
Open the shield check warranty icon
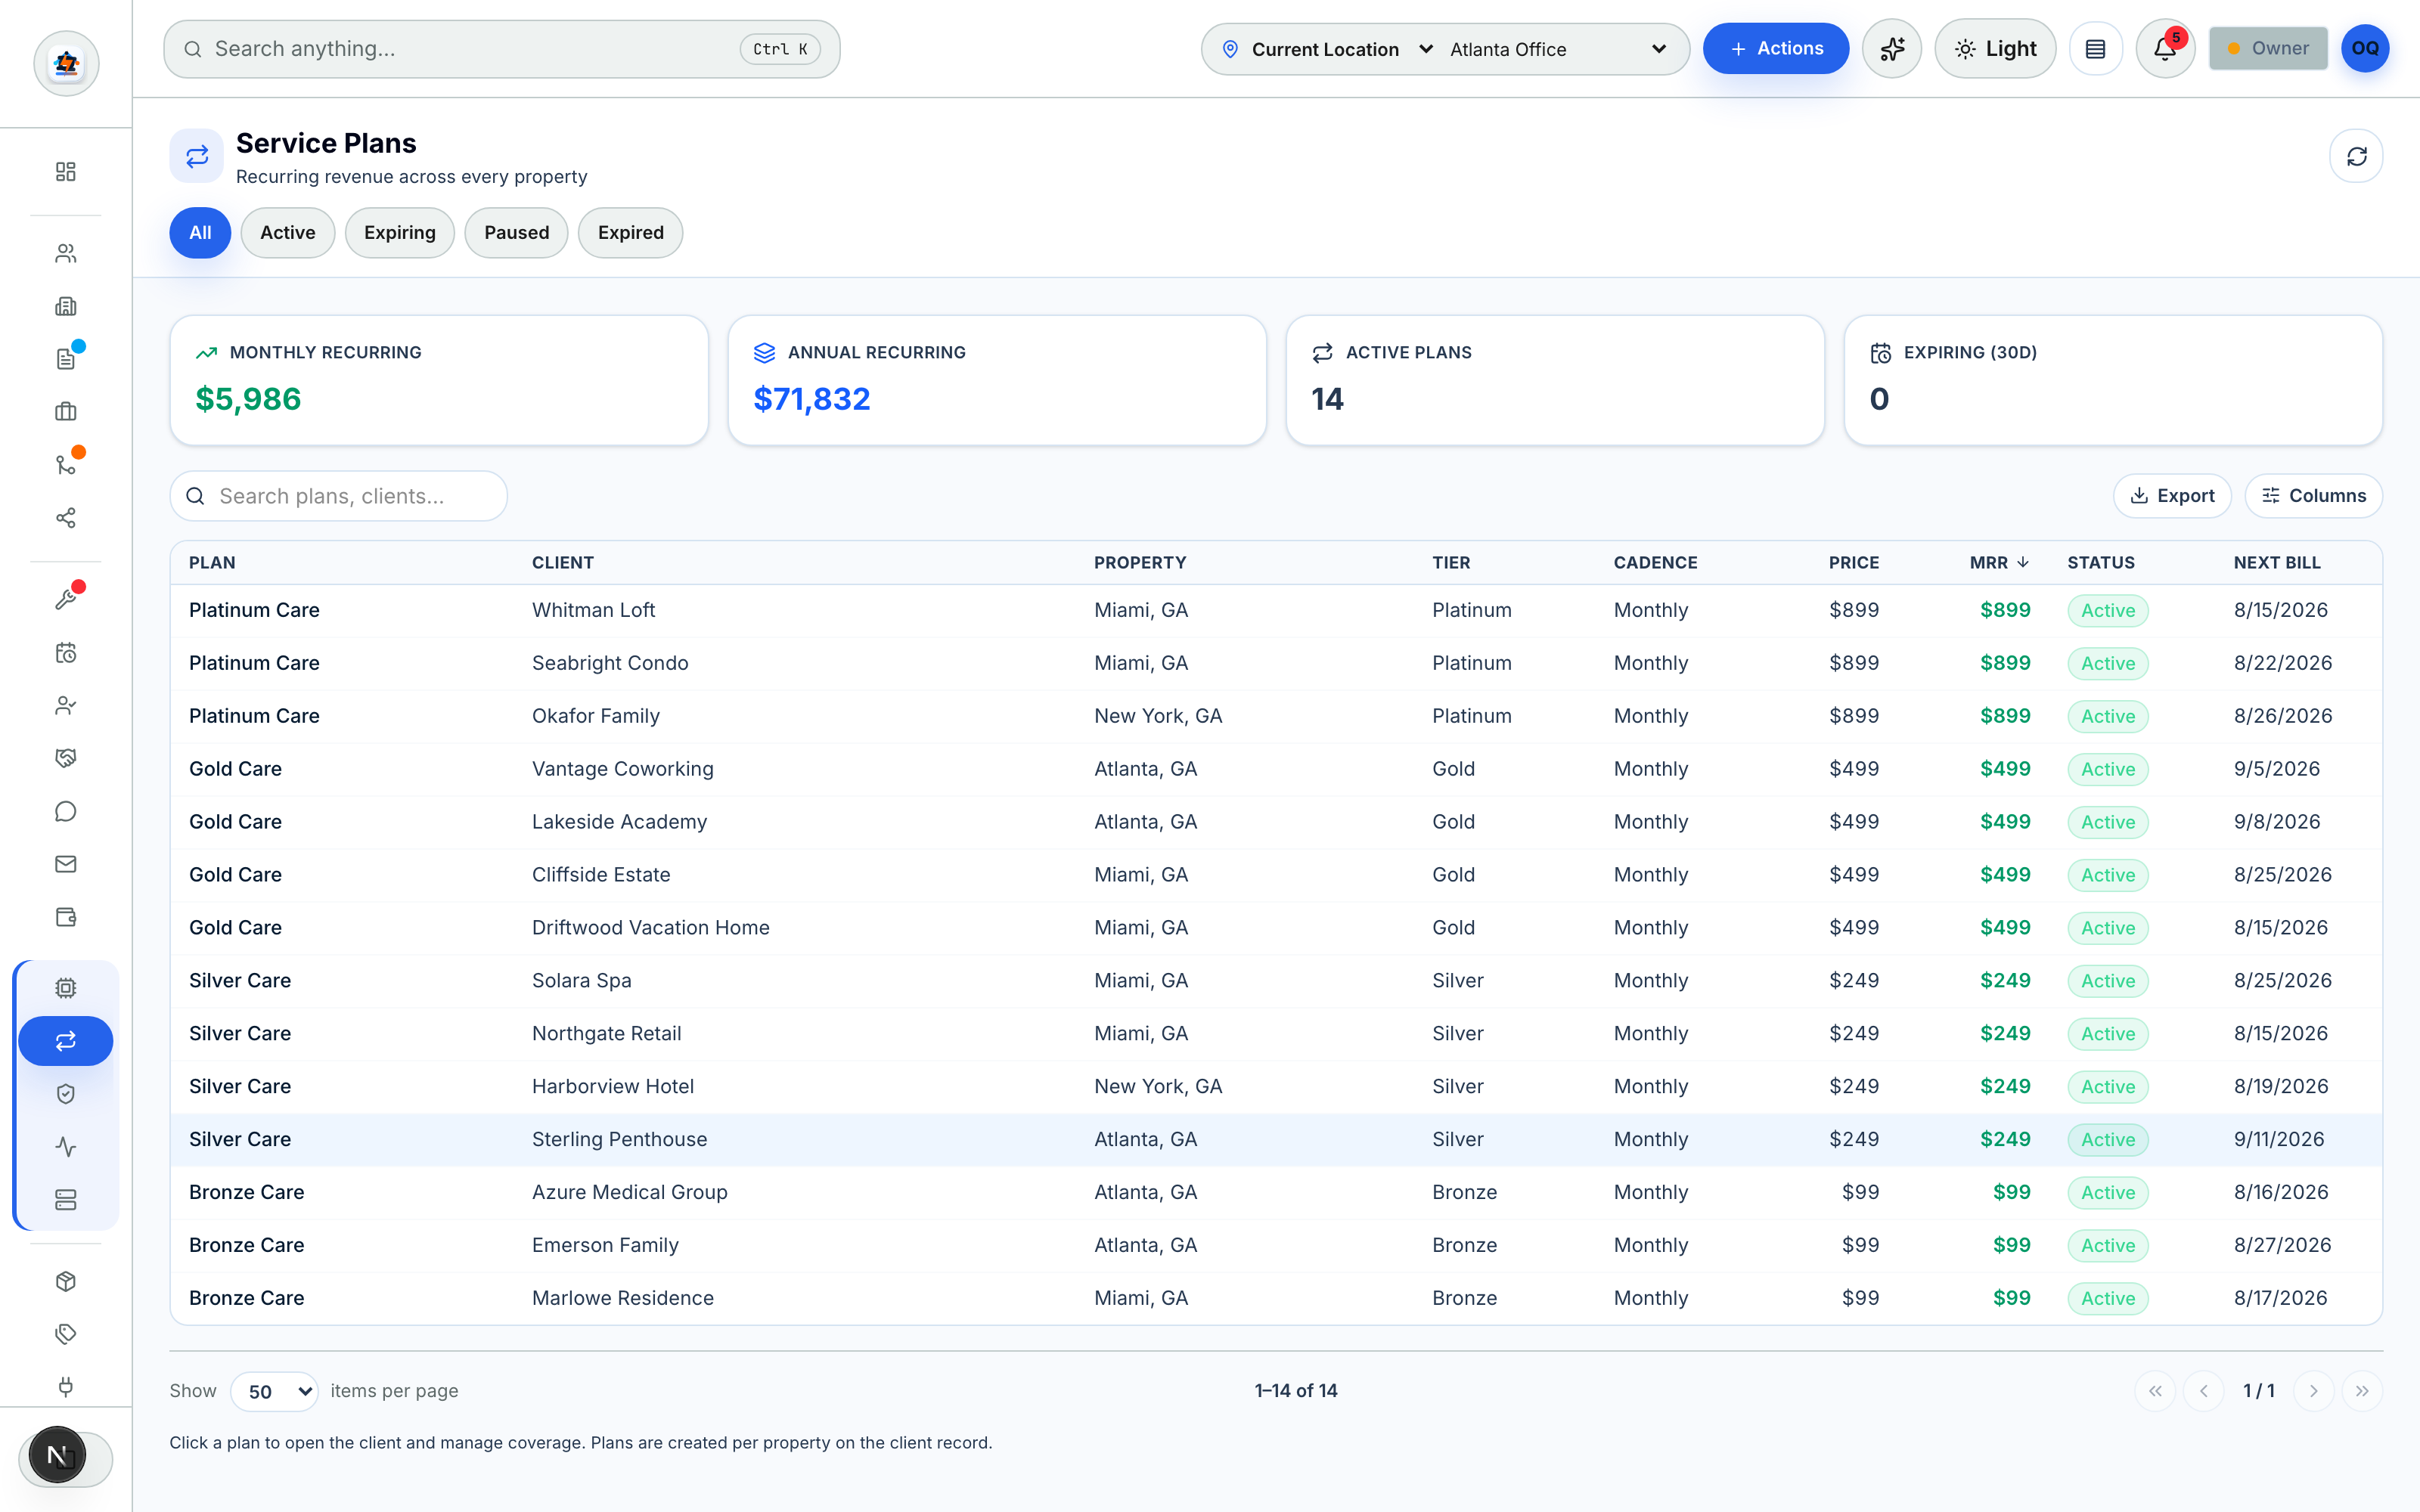(x=66, y=1094)
